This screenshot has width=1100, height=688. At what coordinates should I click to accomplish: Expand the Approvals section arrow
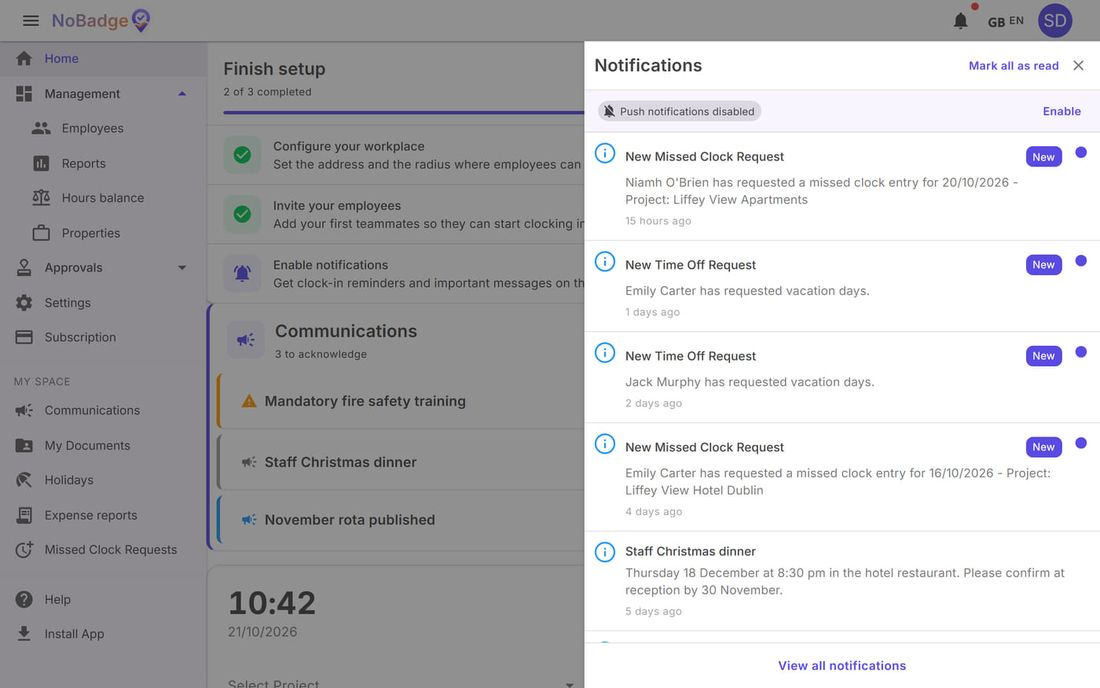[182, 267]
